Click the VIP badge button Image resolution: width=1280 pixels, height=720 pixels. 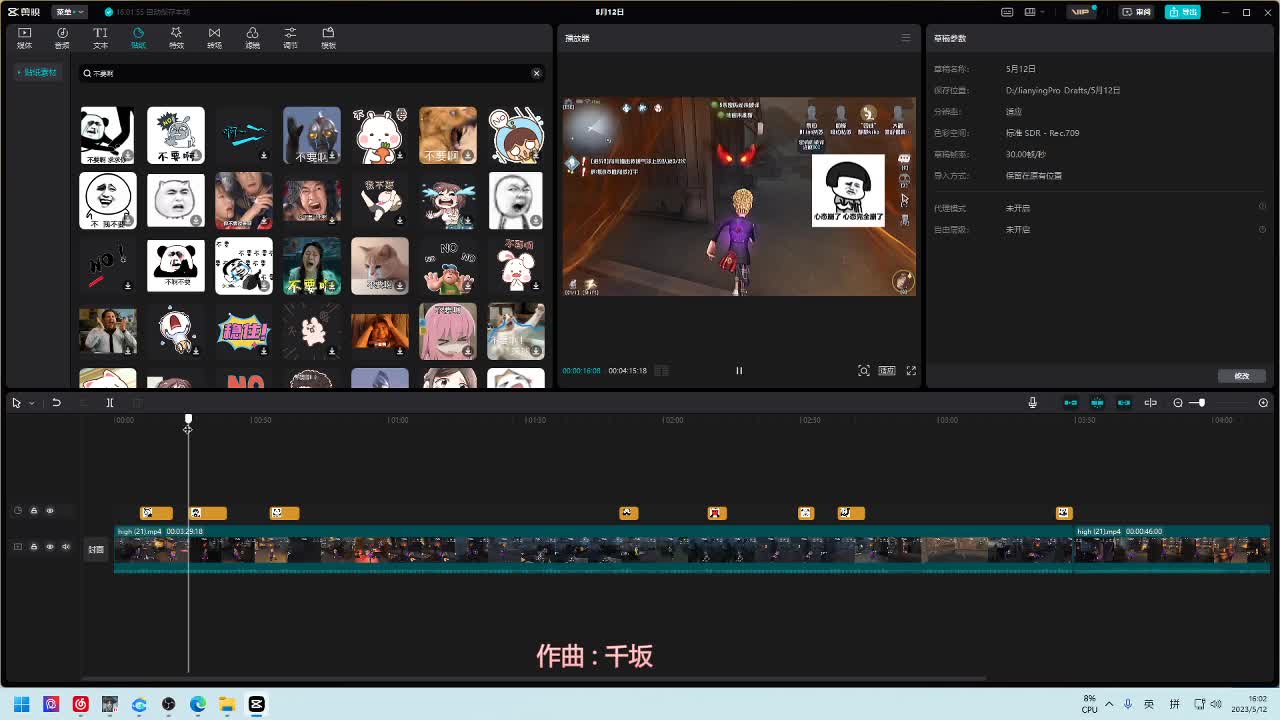tap(1082, 12)
